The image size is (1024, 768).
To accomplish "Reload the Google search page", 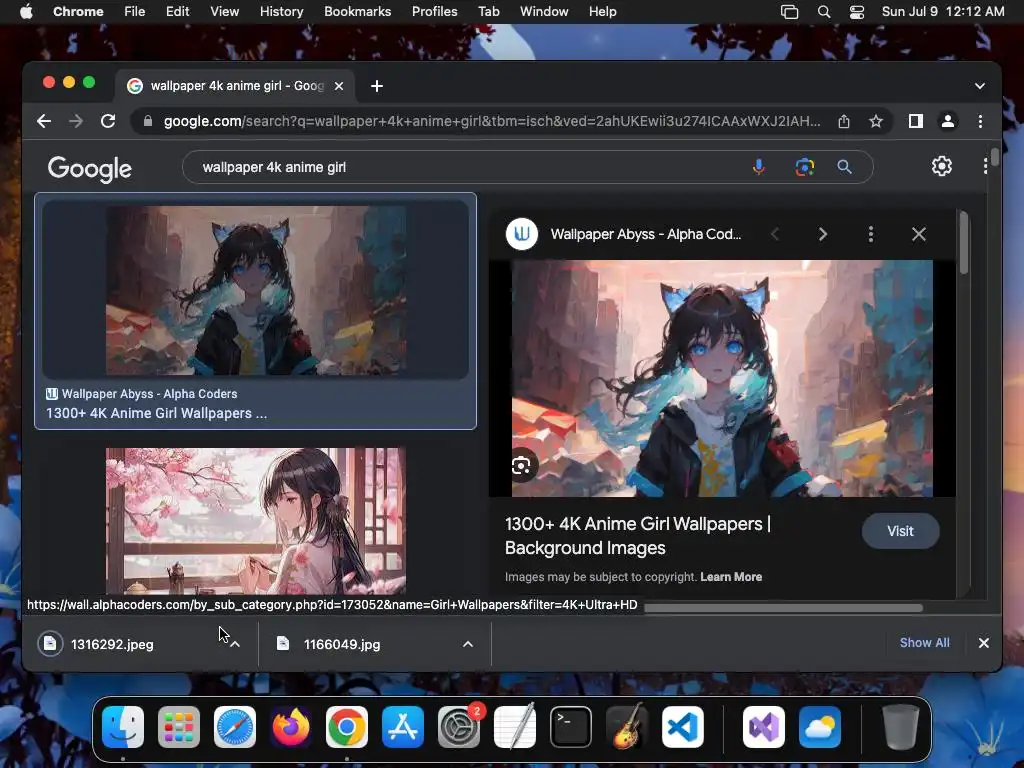I will tap(108, 121).
